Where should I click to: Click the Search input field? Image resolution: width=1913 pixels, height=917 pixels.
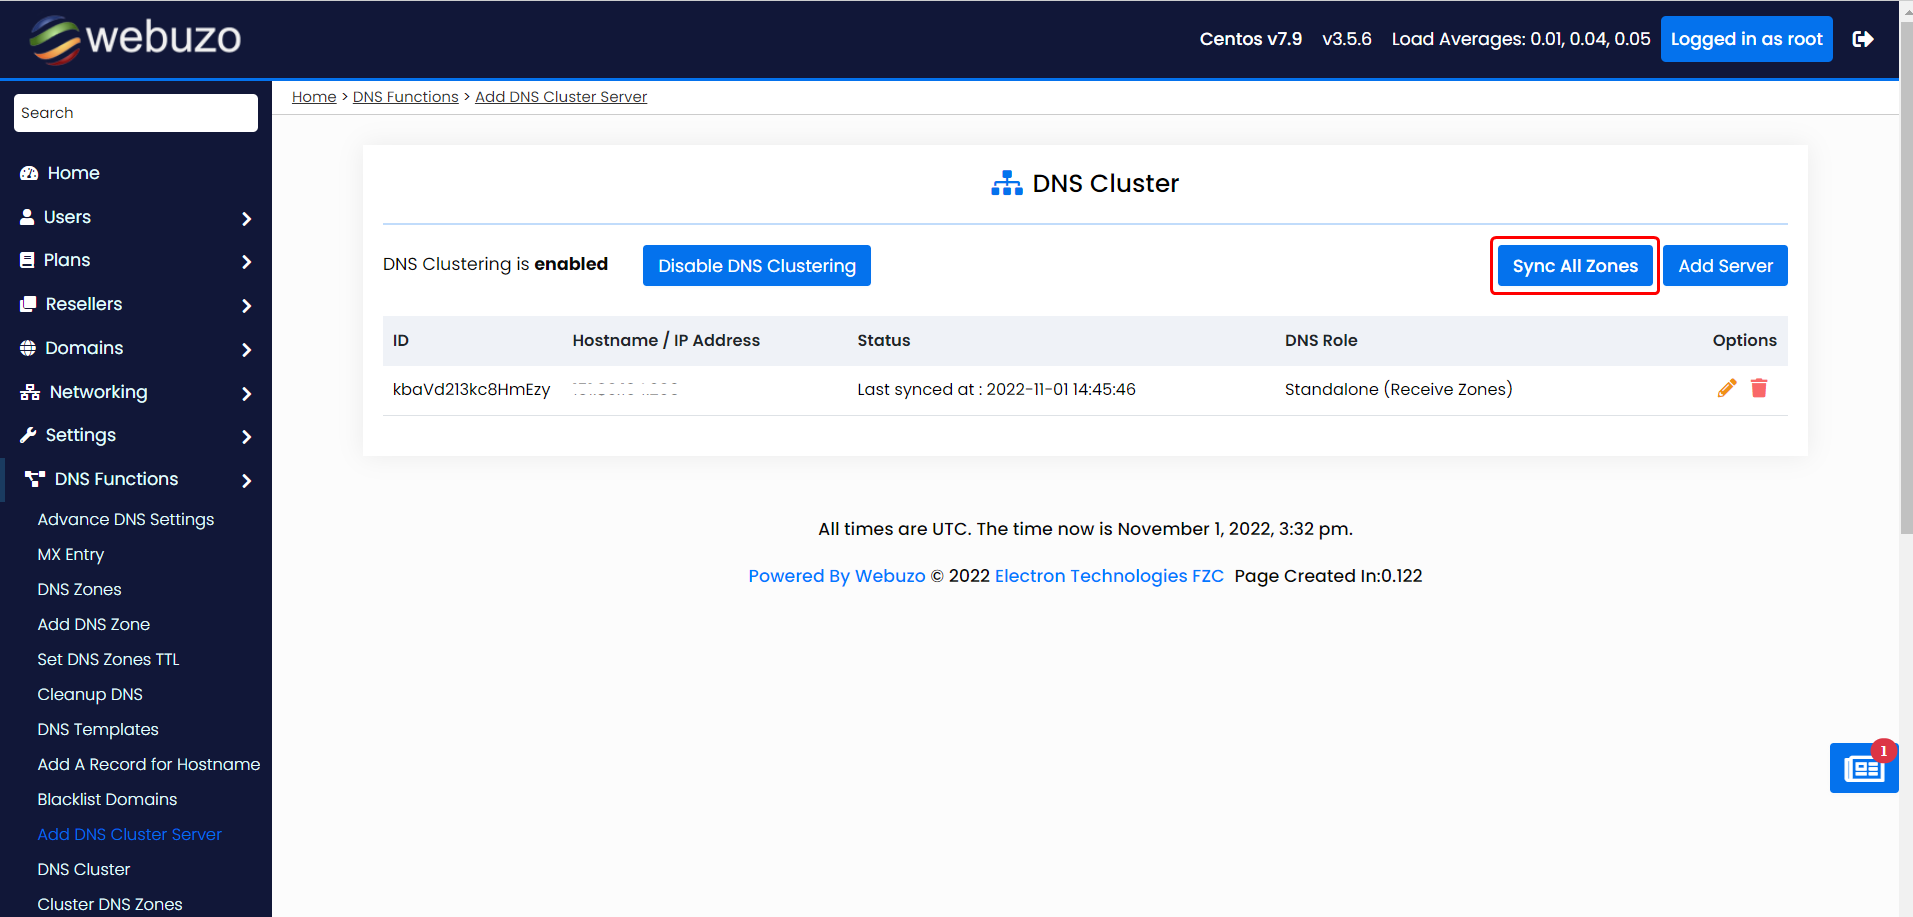135,112
